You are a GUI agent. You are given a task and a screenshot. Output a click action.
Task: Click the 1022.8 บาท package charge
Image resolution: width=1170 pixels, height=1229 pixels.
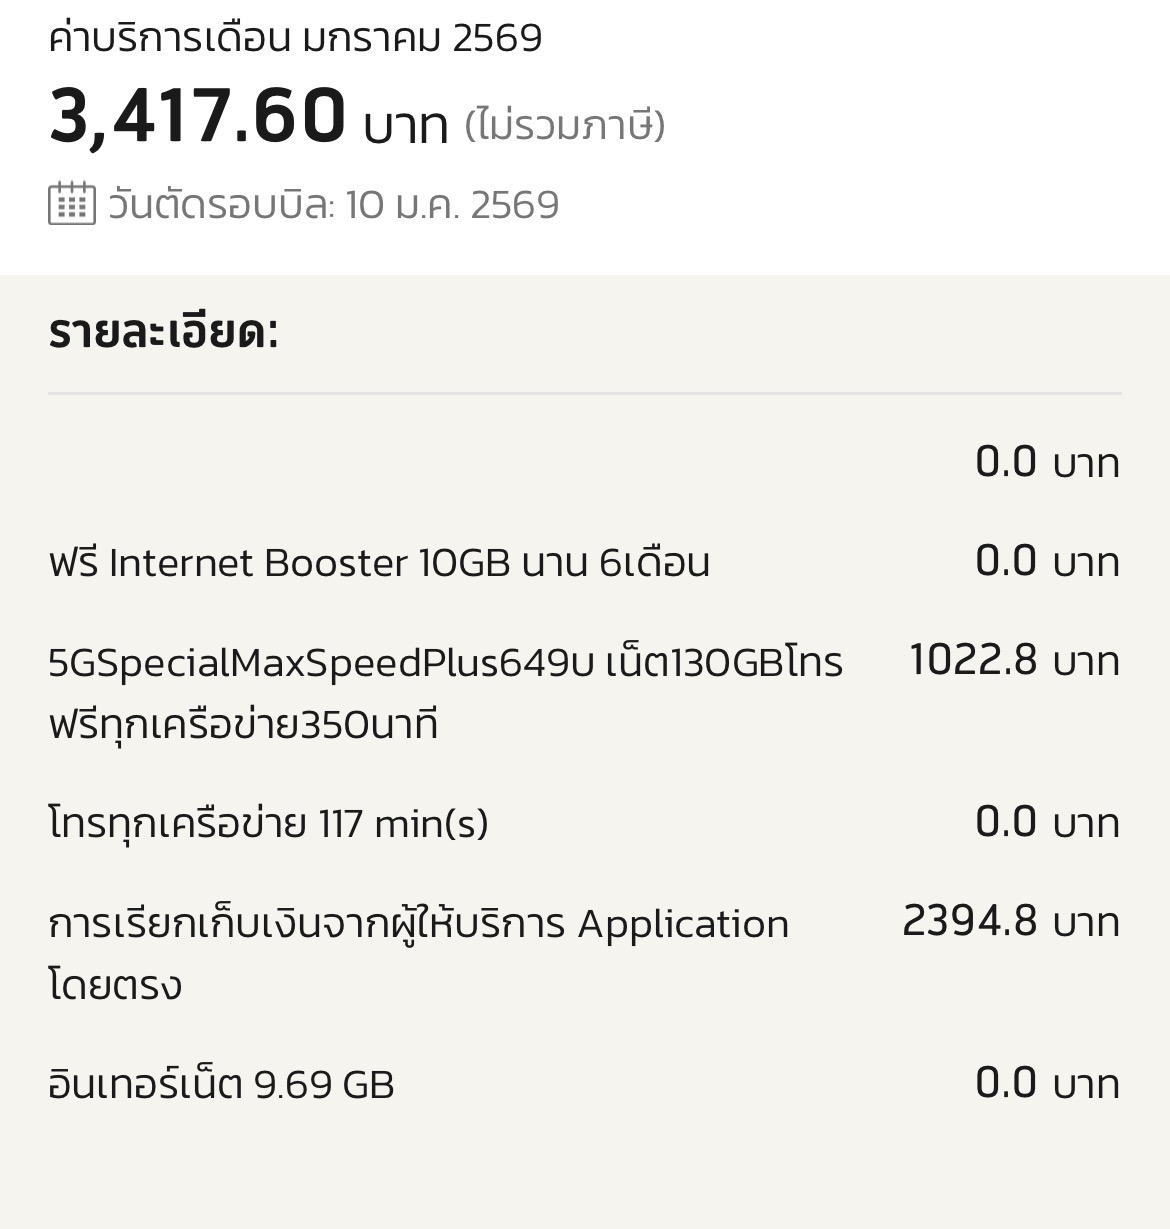pyautogui.click(x=1013, y=661)
